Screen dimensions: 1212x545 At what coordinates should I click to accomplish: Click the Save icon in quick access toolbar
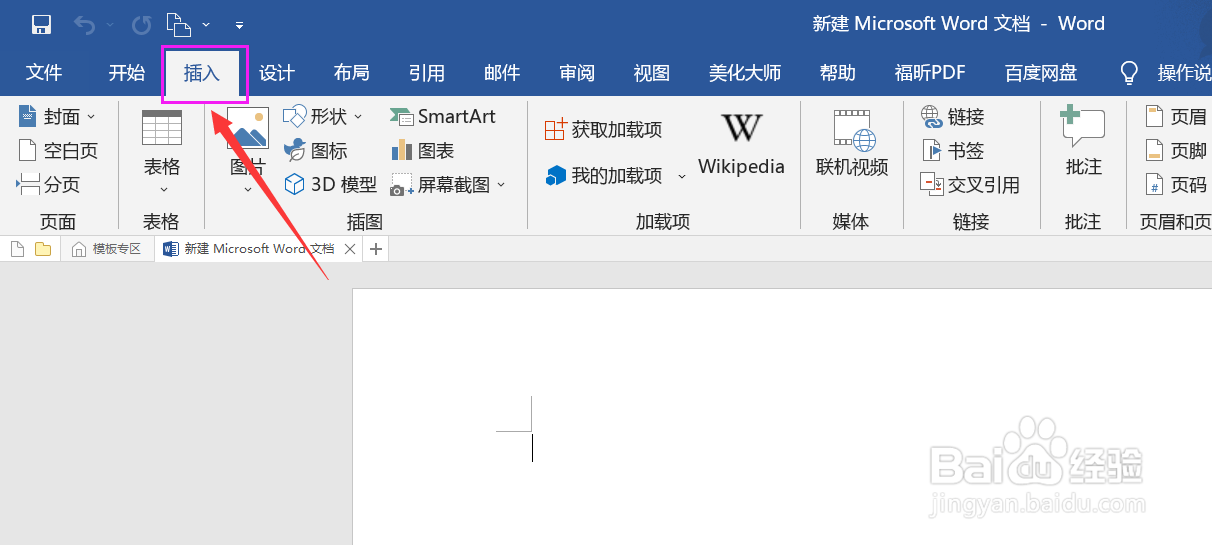click(x=41, y=24)
